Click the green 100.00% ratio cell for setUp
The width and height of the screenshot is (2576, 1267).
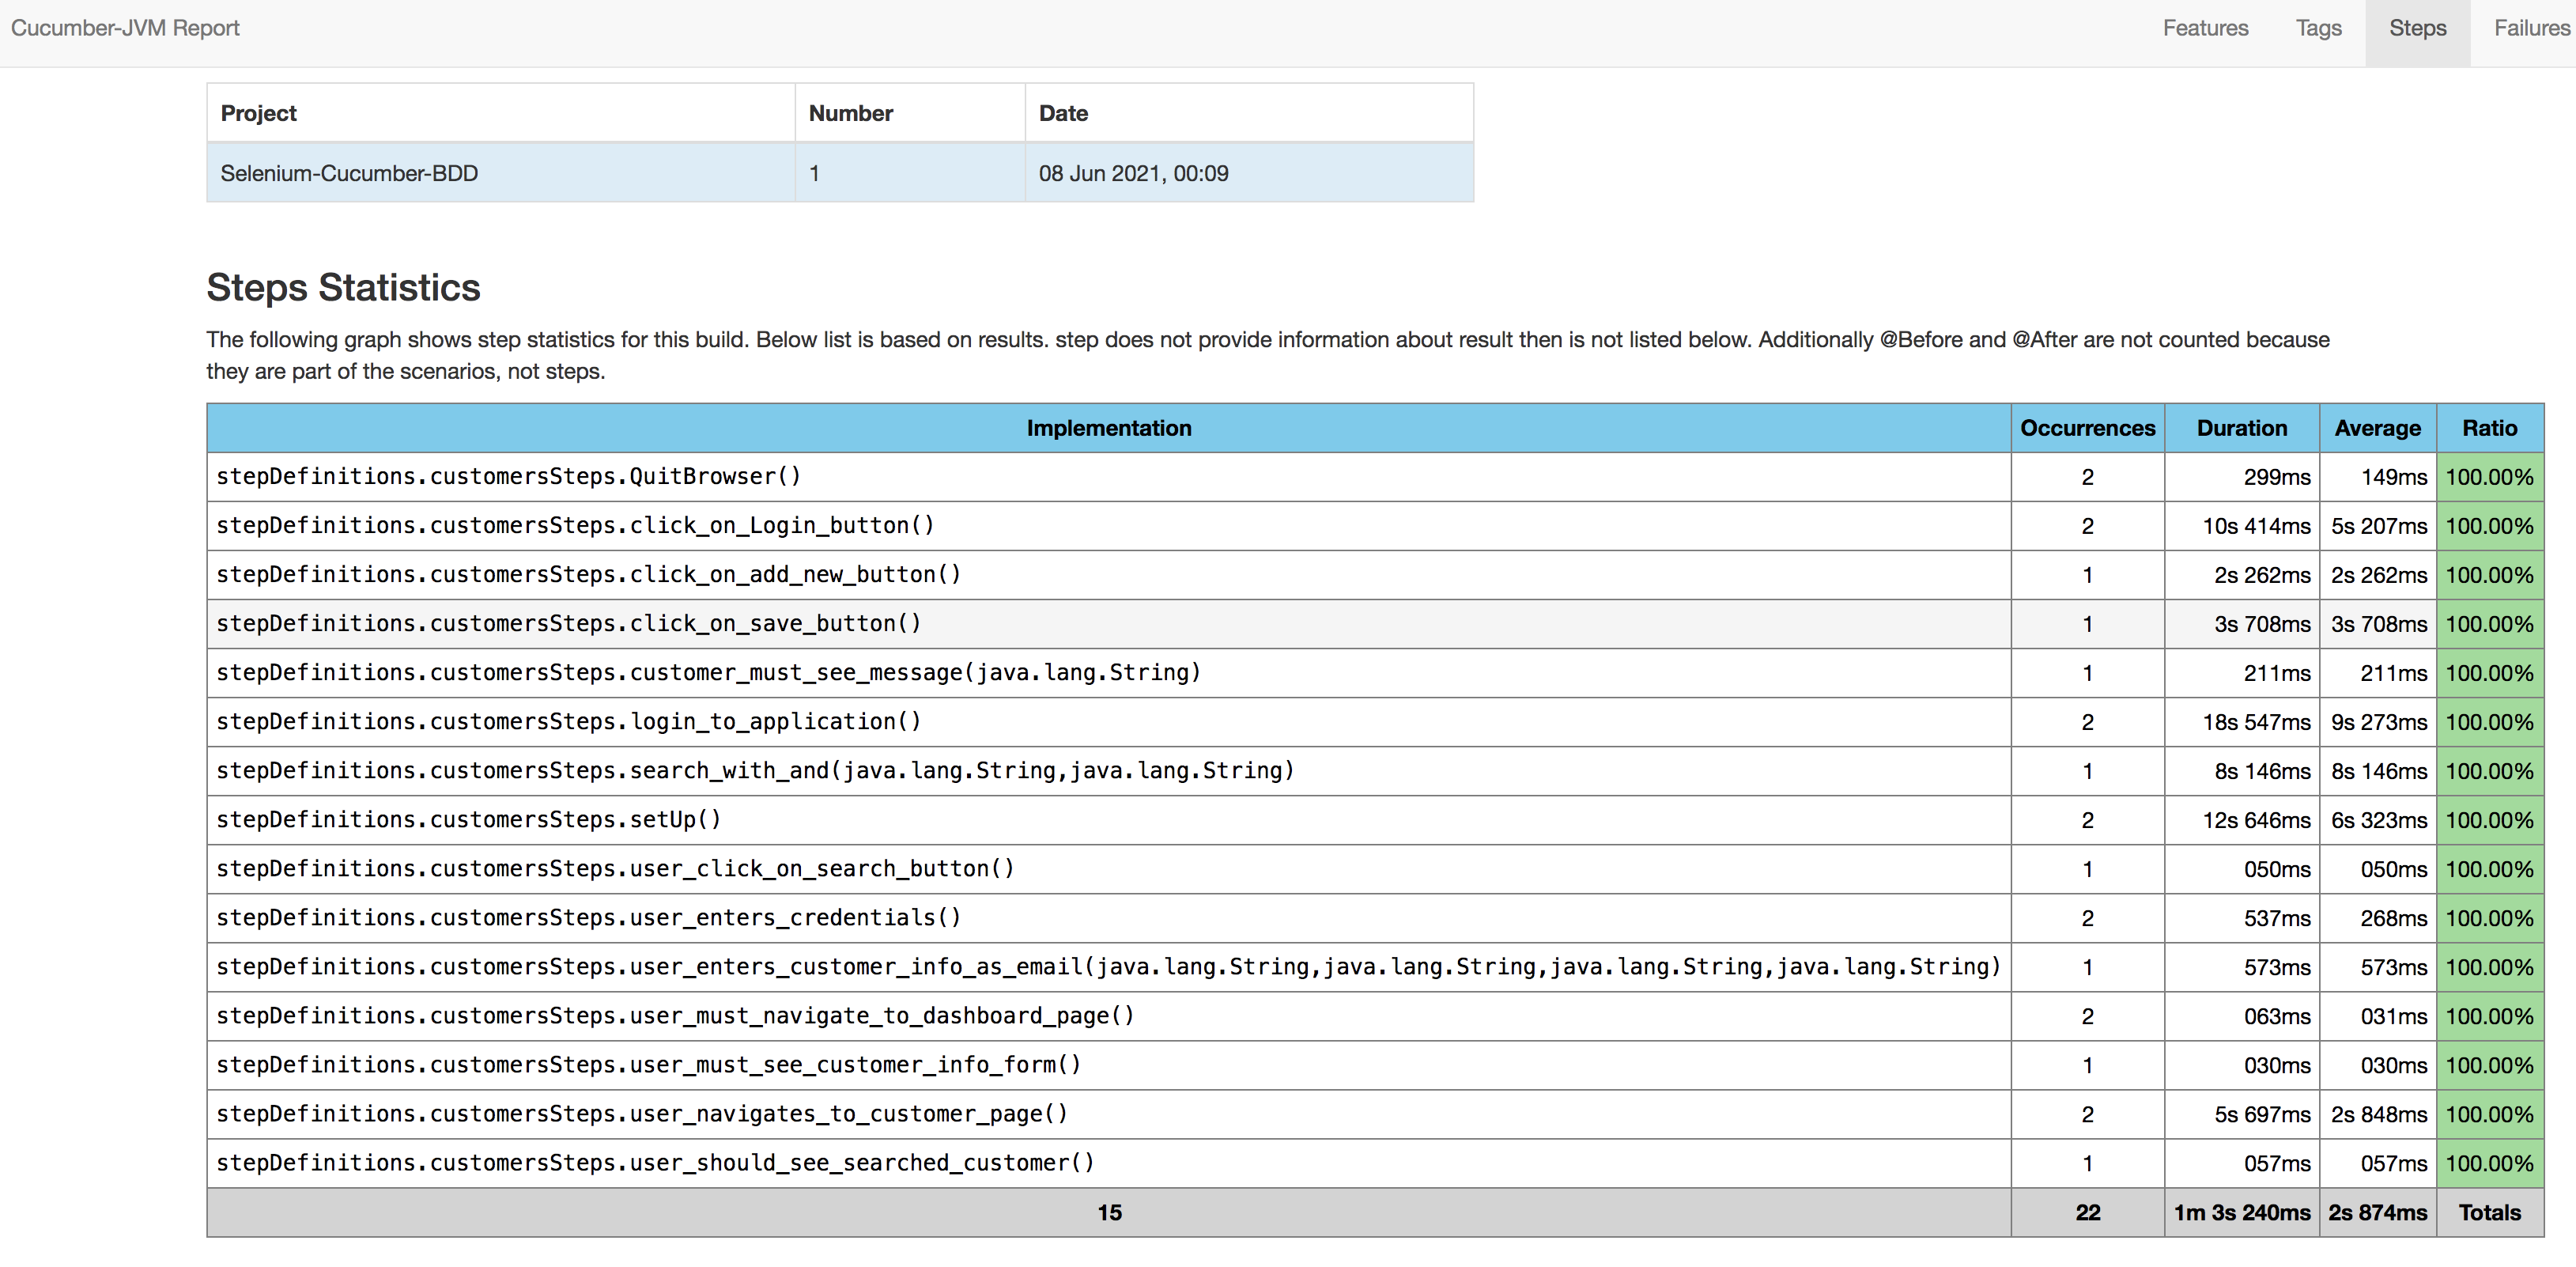[2490, 820]
